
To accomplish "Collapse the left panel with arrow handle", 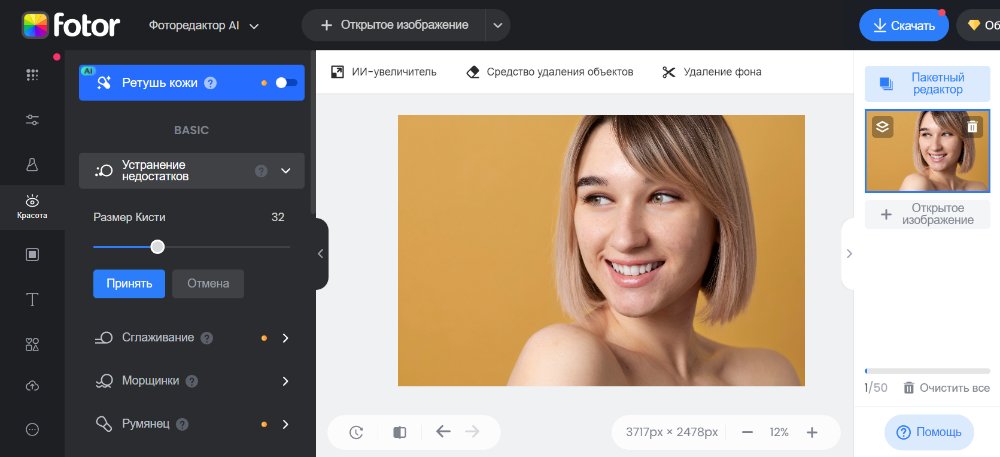I will point(321,254).
